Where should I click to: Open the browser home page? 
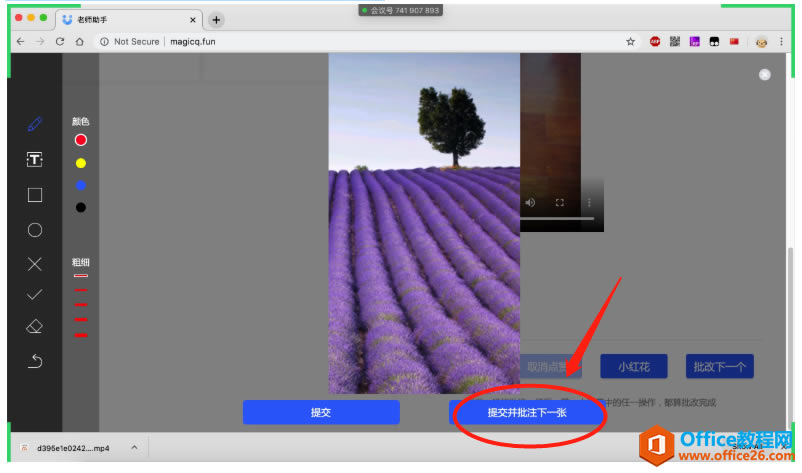point(79,41)
